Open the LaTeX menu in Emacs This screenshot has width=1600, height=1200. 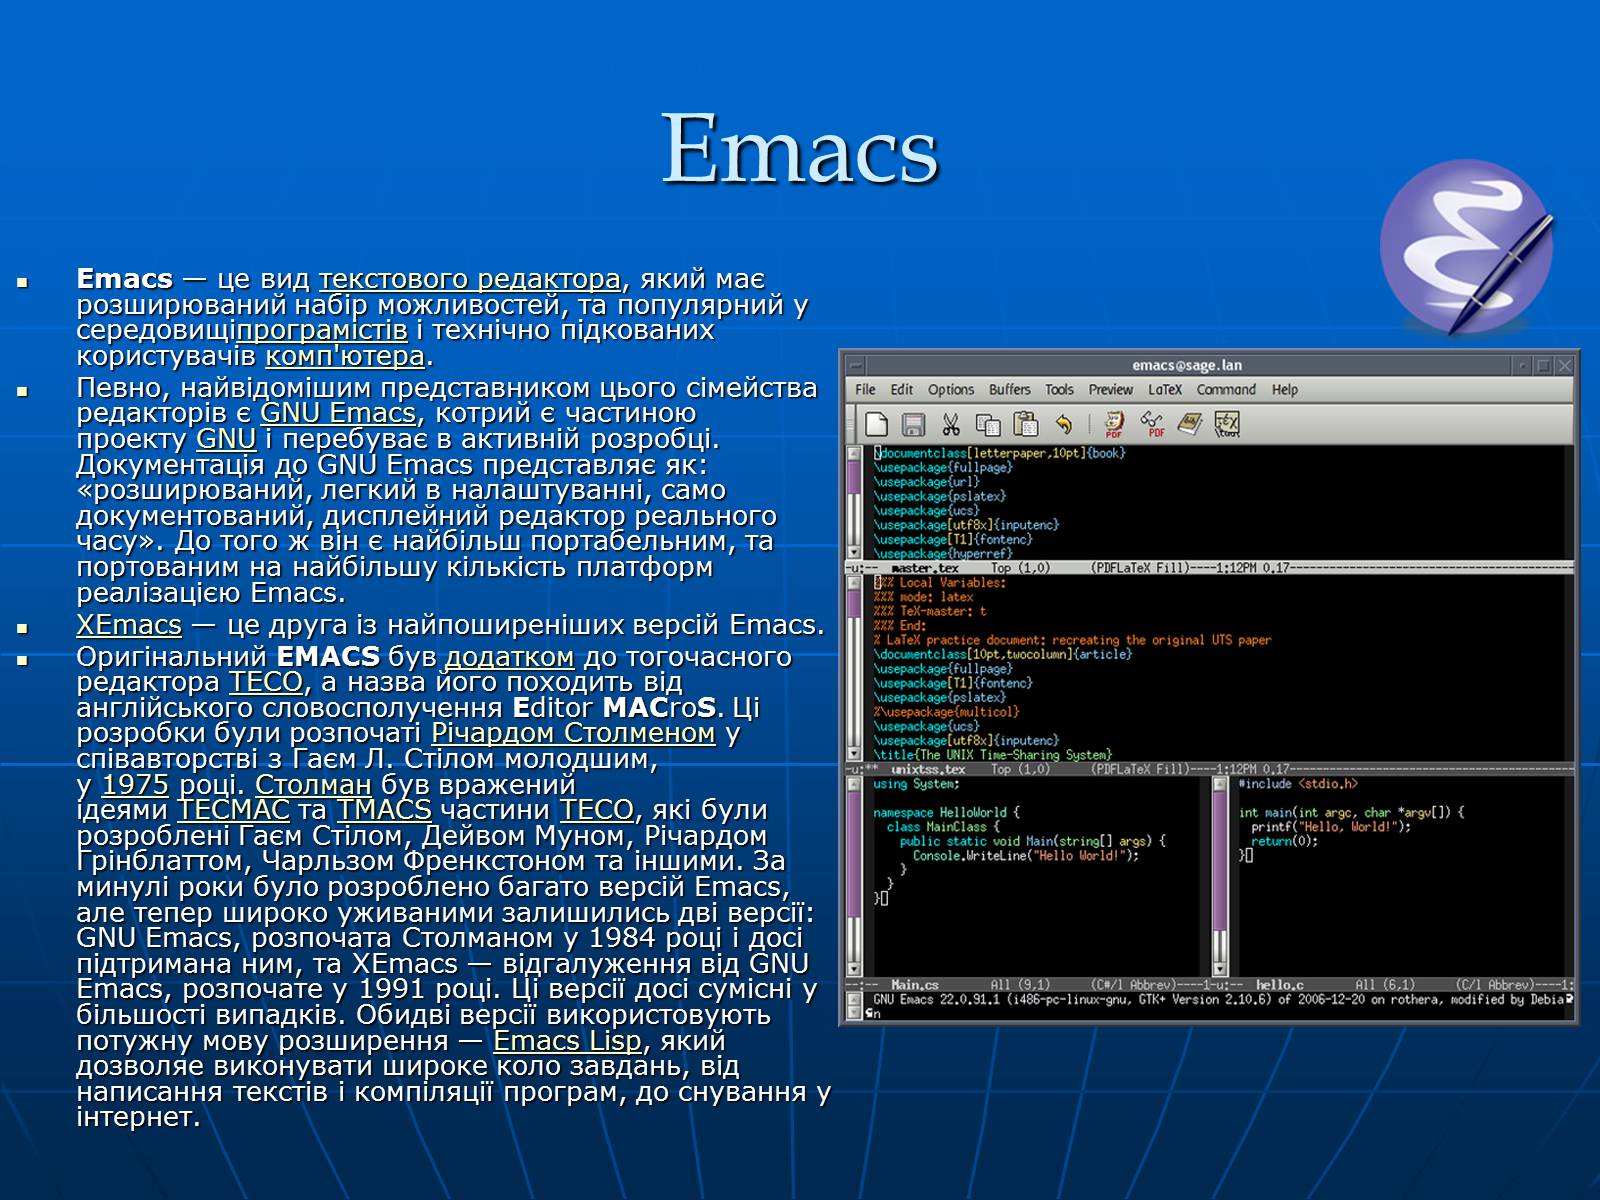click(x=1165, y=390)
